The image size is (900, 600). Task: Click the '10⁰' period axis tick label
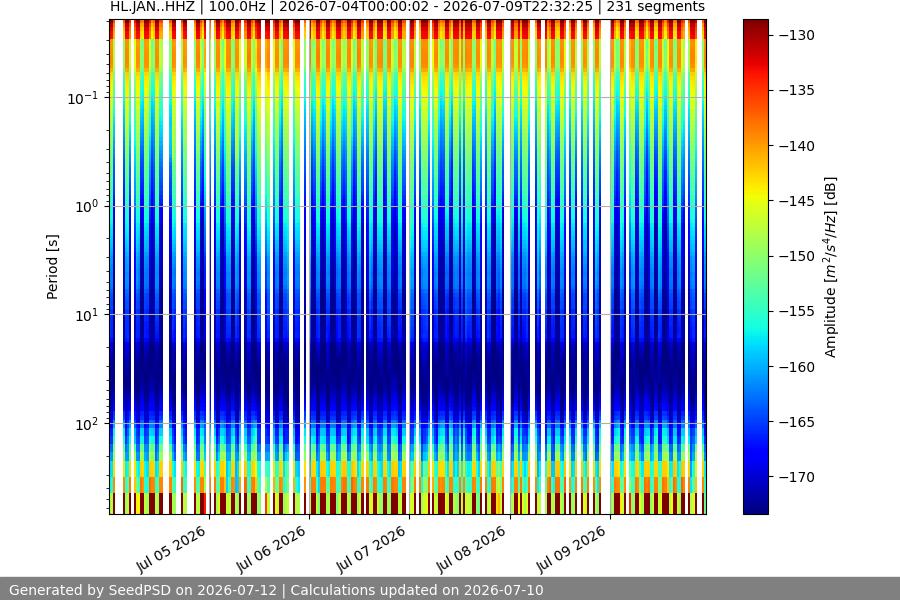[86, 207]
